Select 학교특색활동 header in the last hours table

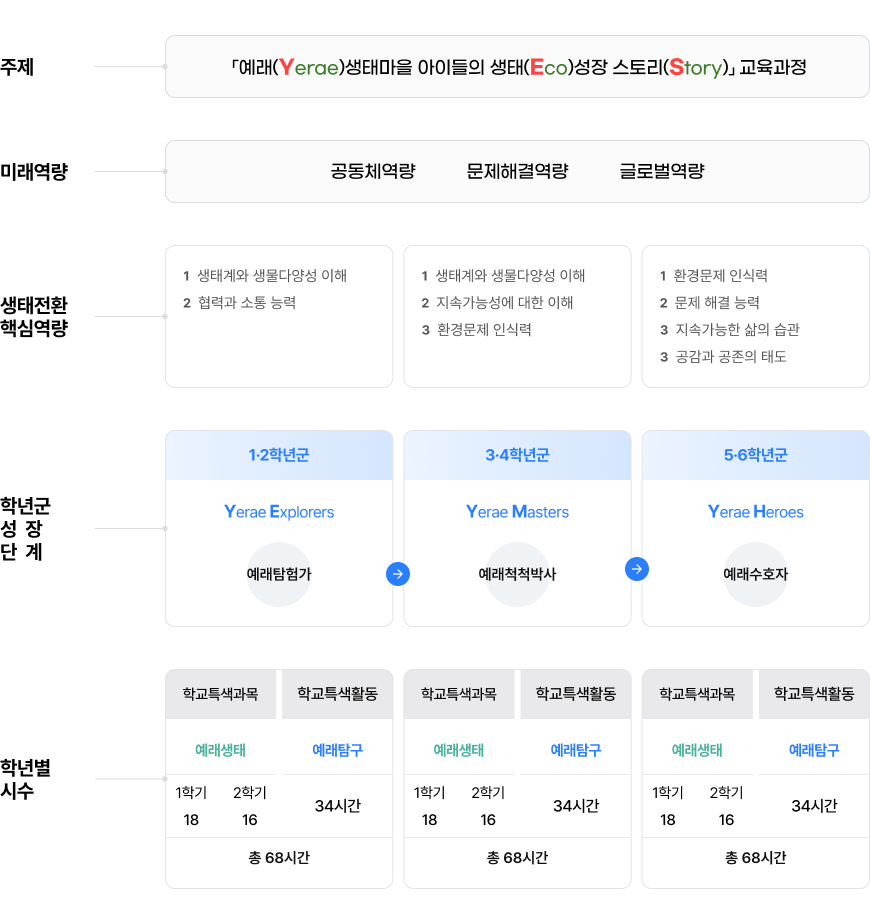[814, 694]
